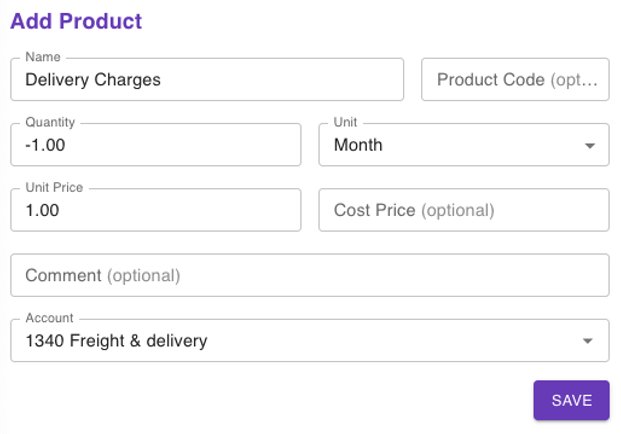Click the '1340 Freight & delivery' value
621x434 pixels.
(116, 341)
